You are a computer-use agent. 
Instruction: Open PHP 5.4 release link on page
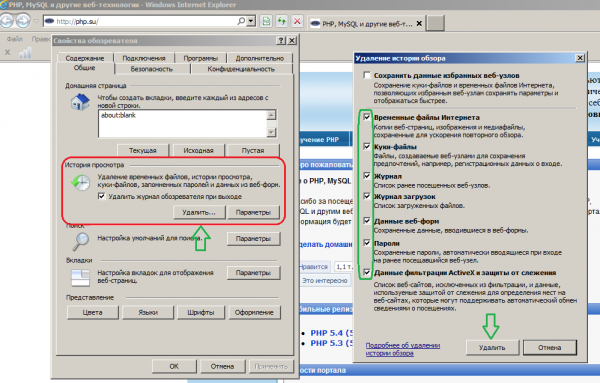point(332,333)
